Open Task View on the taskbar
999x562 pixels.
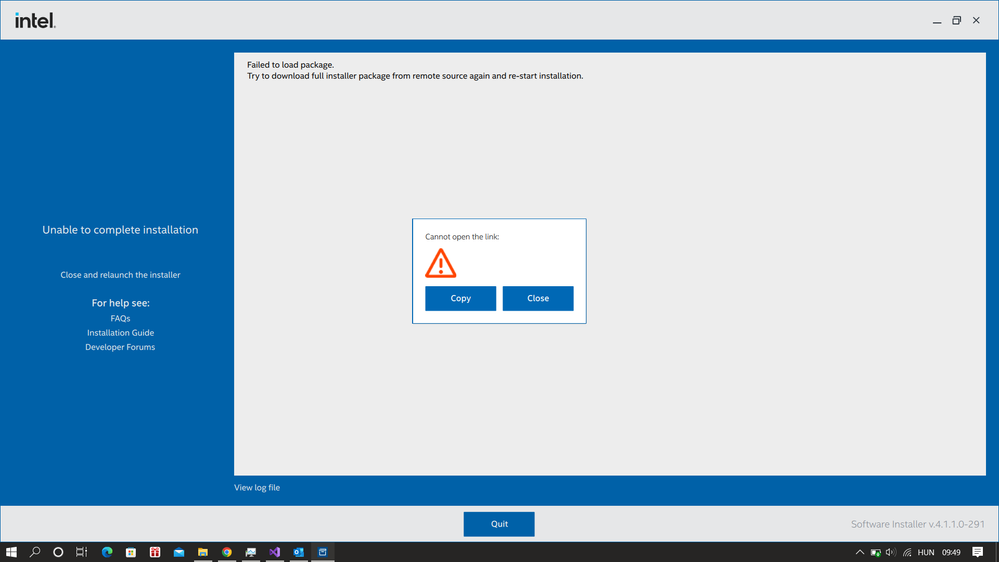(x=82, y=552)
